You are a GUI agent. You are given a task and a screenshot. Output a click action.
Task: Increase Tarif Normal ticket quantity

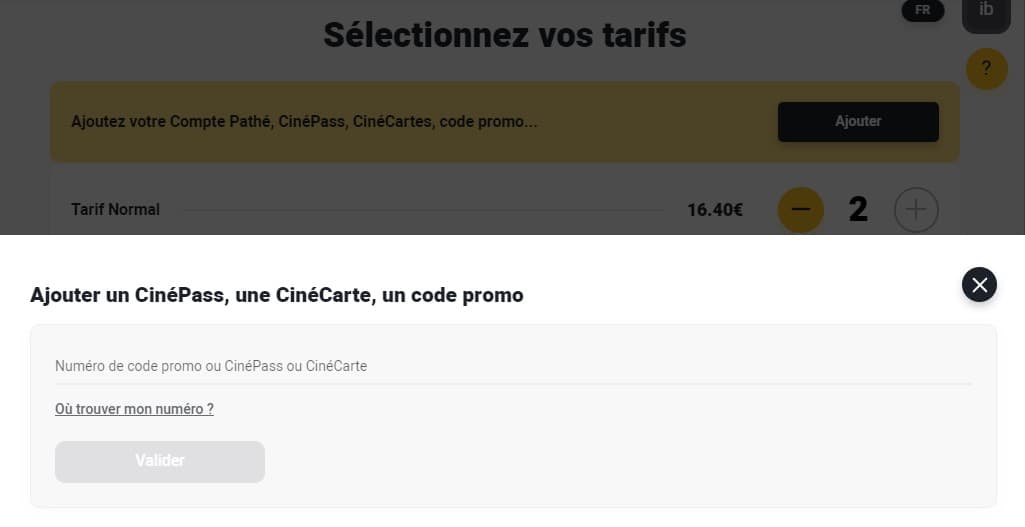tap(916, 210)
